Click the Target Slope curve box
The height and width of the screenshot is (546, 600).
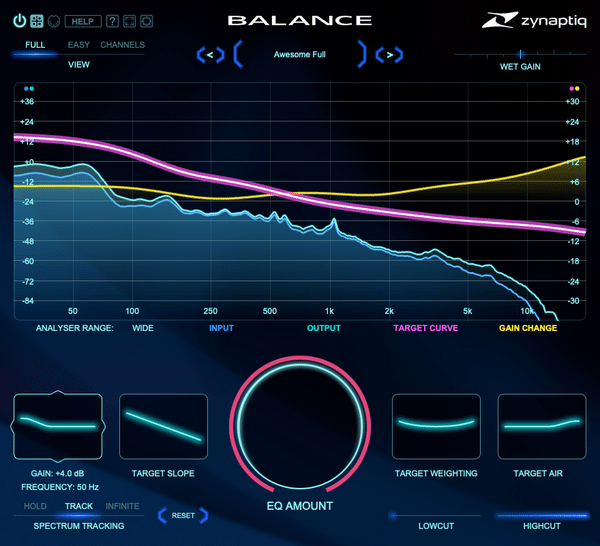tap(163, 426)
